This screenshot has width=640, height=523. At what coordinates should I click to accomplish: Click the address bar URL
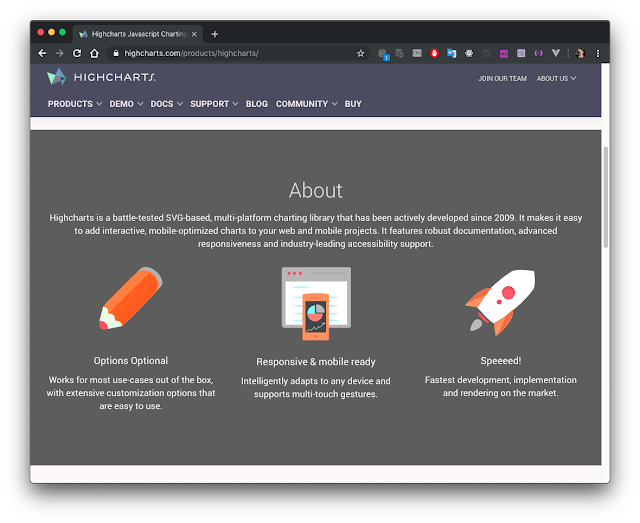click(x=191, y=53)
